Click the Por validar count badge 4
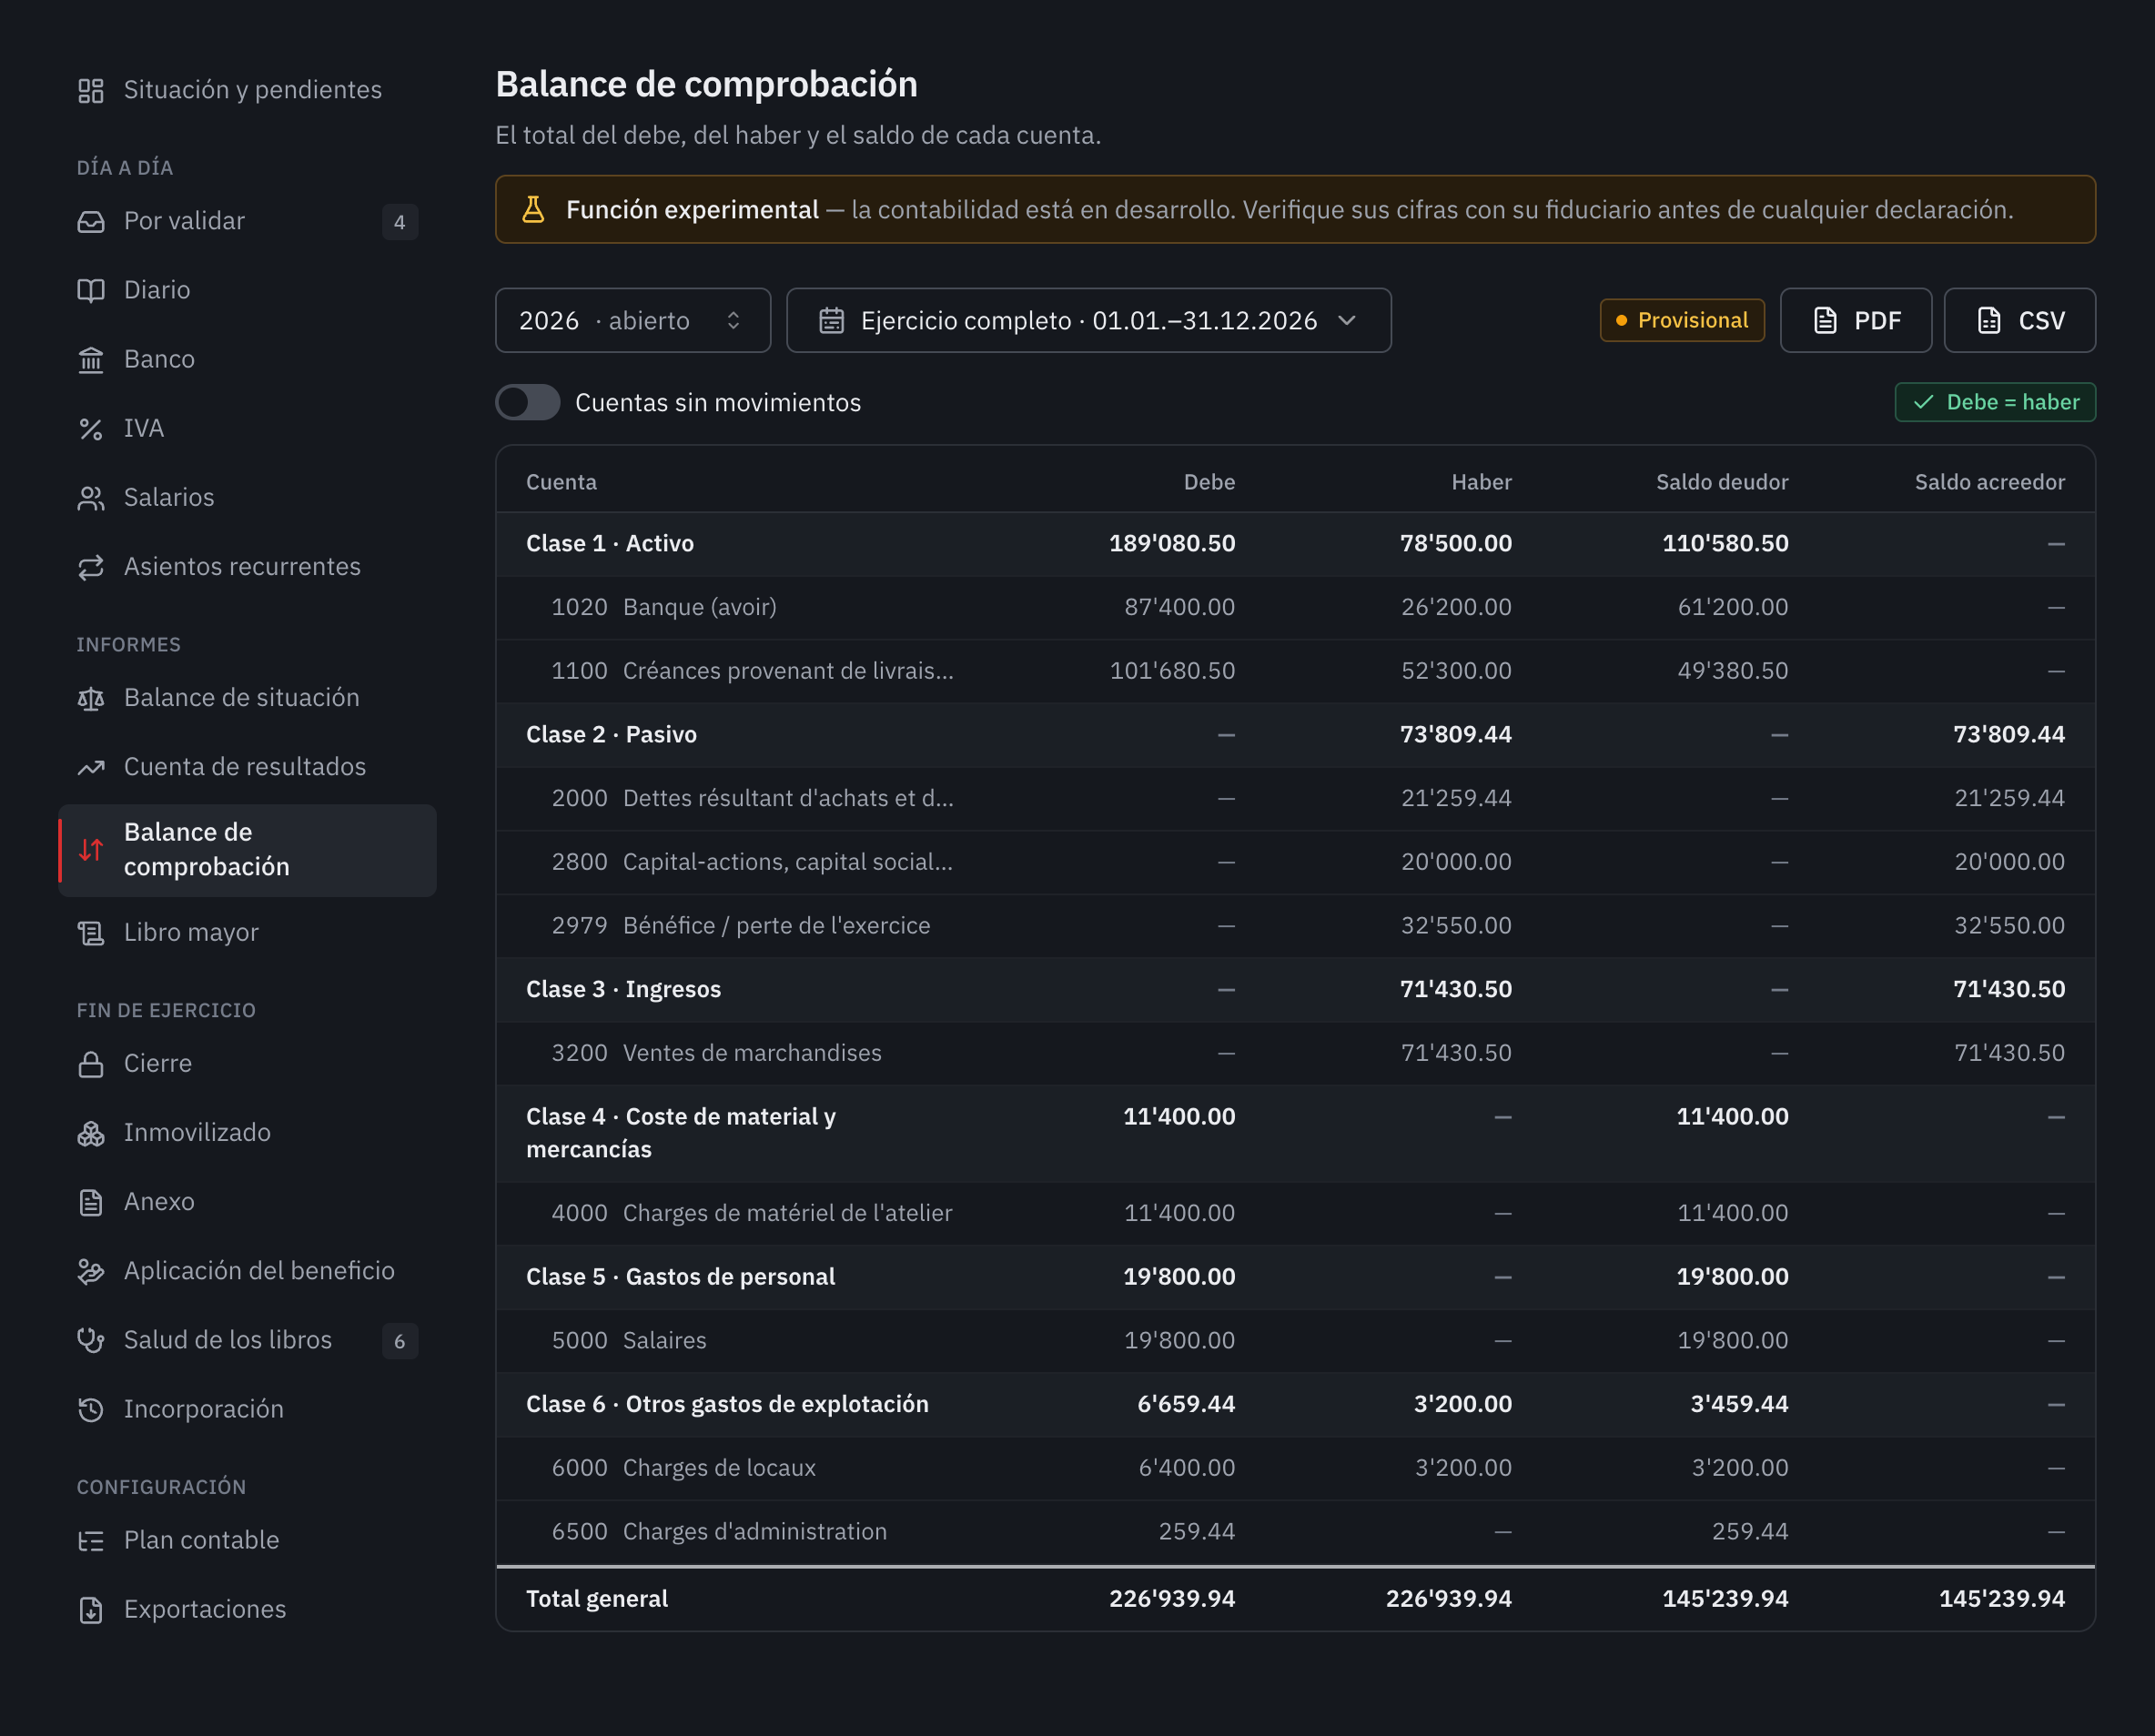The image size is (2155, 1736). (x=400, y=222)
